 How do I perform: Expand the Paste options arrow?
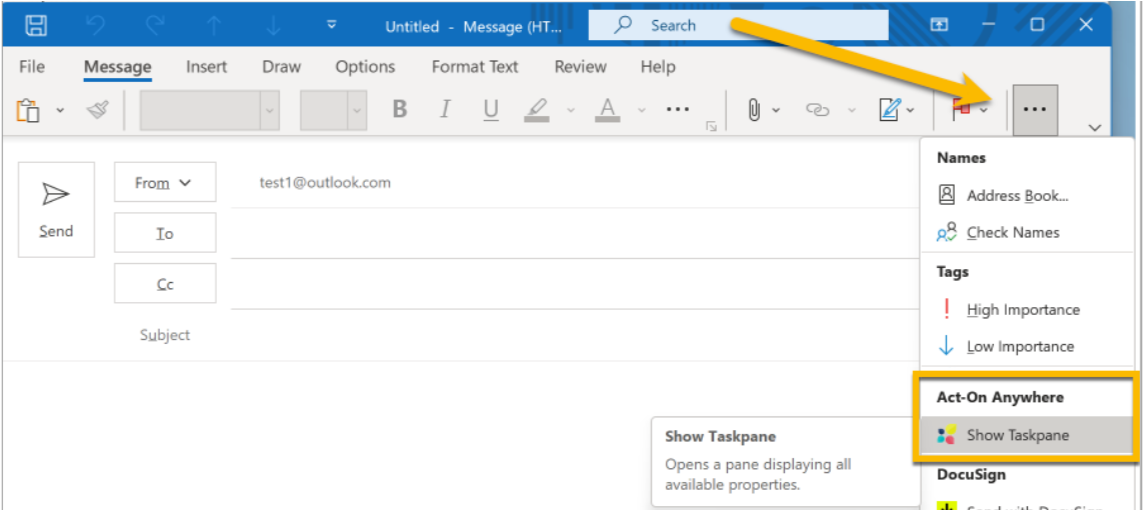[x=61, y=111]
